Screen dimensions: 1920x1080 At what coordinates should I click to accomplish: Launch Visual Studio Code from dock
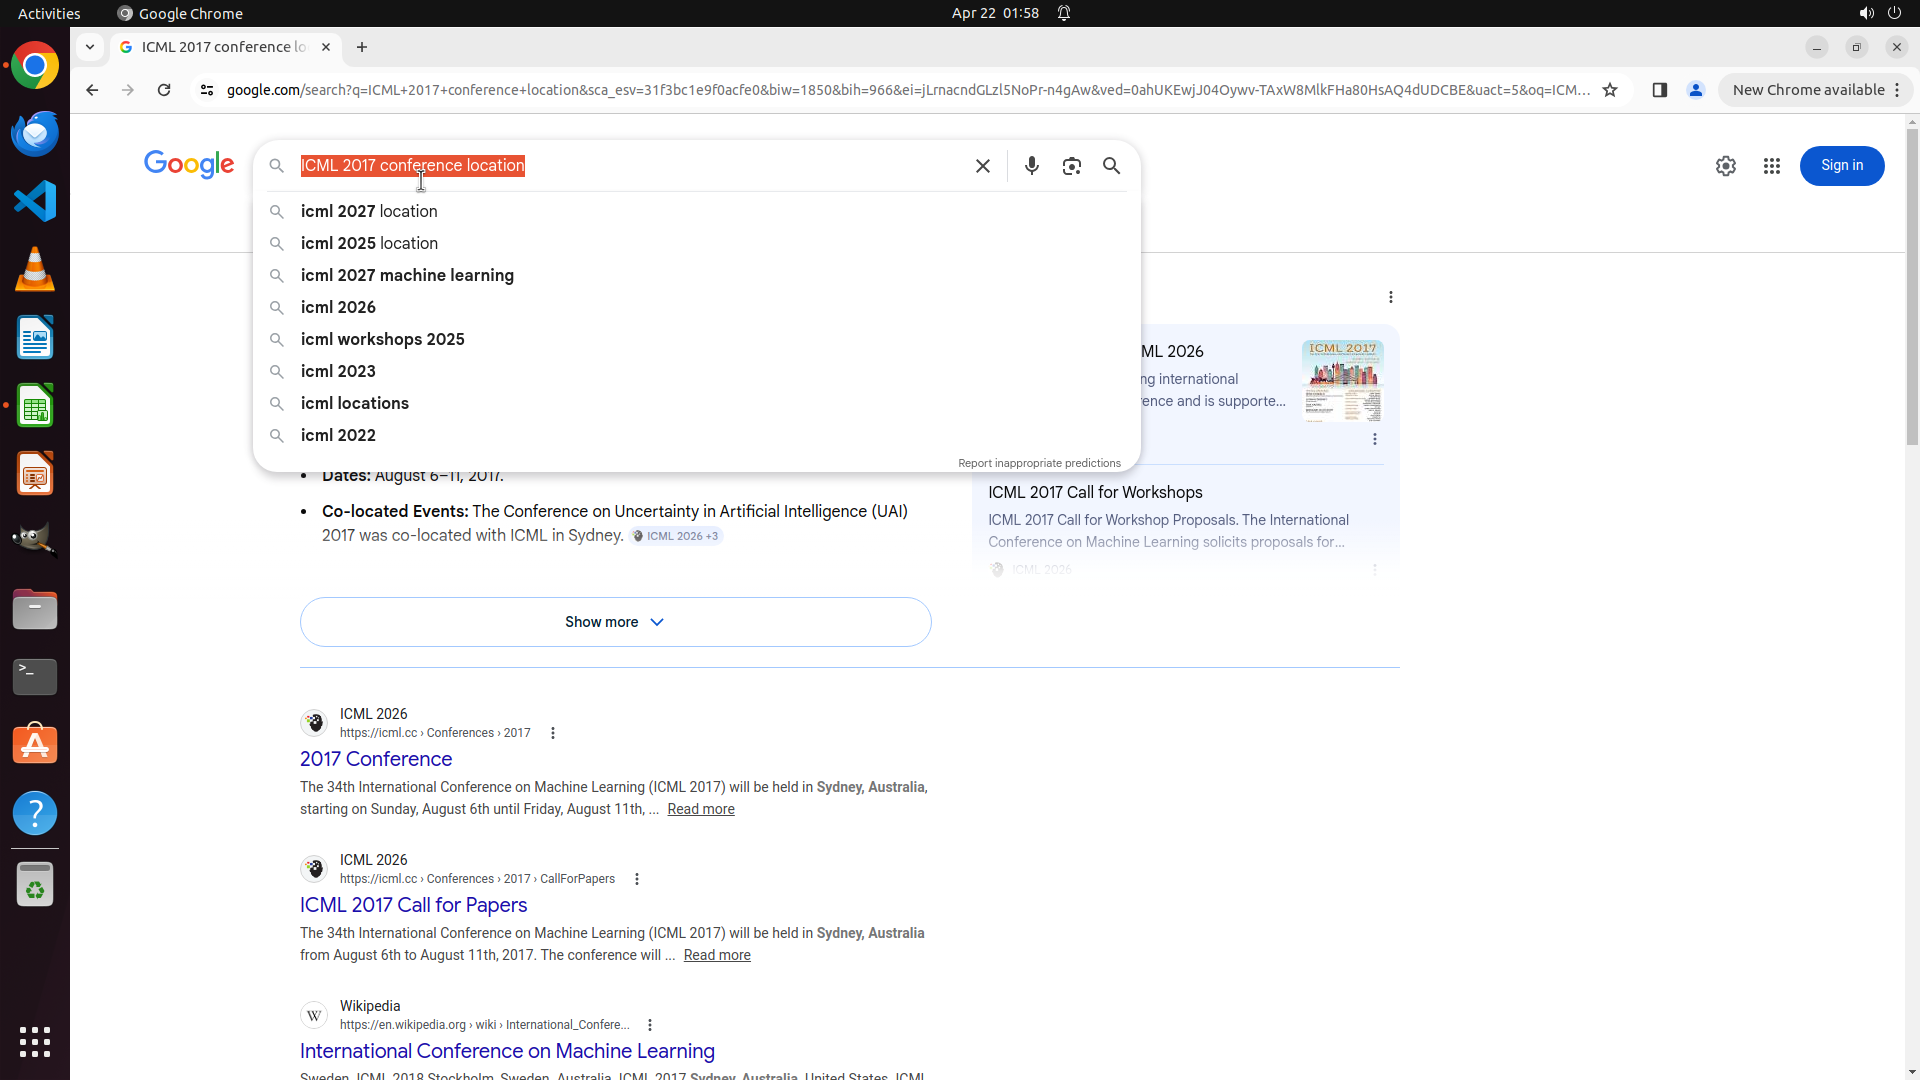[x=35, y=201]
